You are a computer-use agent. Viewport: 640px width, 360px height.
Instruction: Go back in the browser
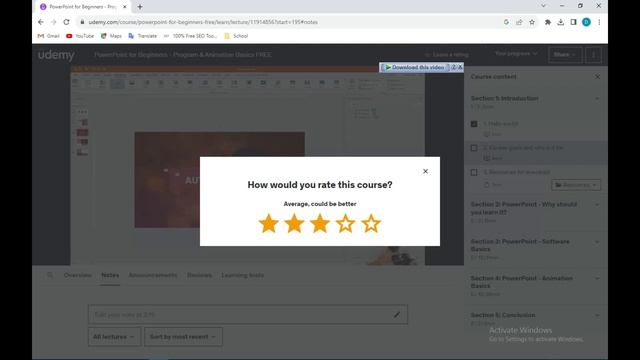[x=41, y=22]
